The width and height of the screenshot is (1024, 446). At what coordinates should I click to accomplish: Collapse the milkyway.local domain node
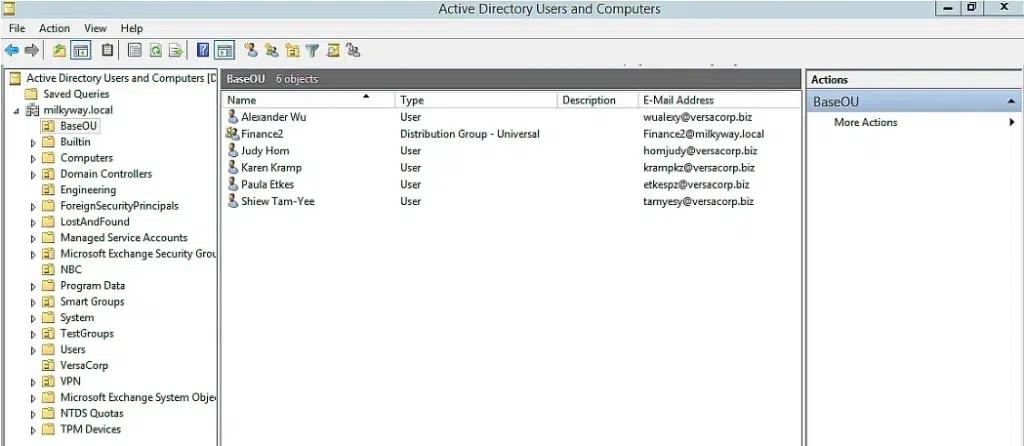coord(16,110)
